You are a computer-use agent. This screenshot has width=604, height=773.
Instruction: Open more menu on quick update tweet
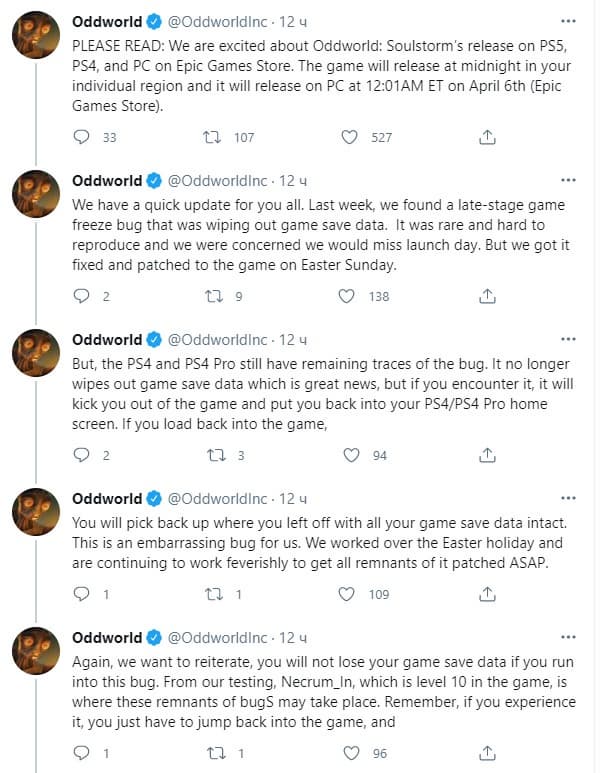(568, 180)
